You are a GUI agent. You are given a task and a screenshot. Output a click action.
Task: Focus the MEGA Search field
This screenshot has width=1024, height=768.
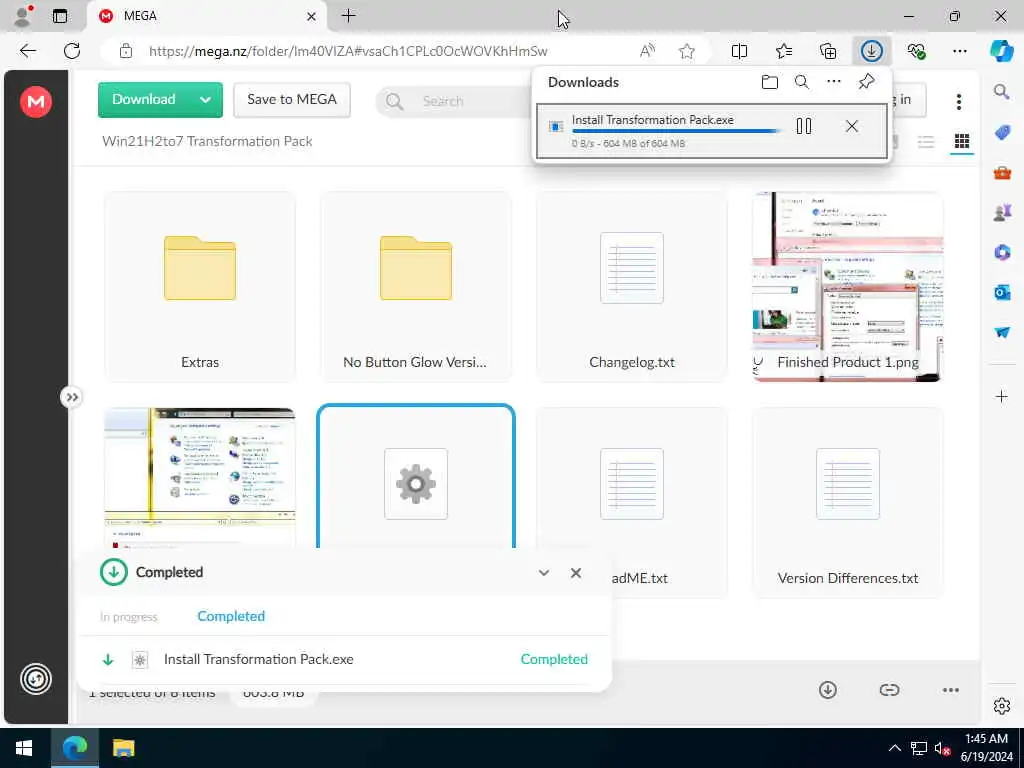click(454, 101)
